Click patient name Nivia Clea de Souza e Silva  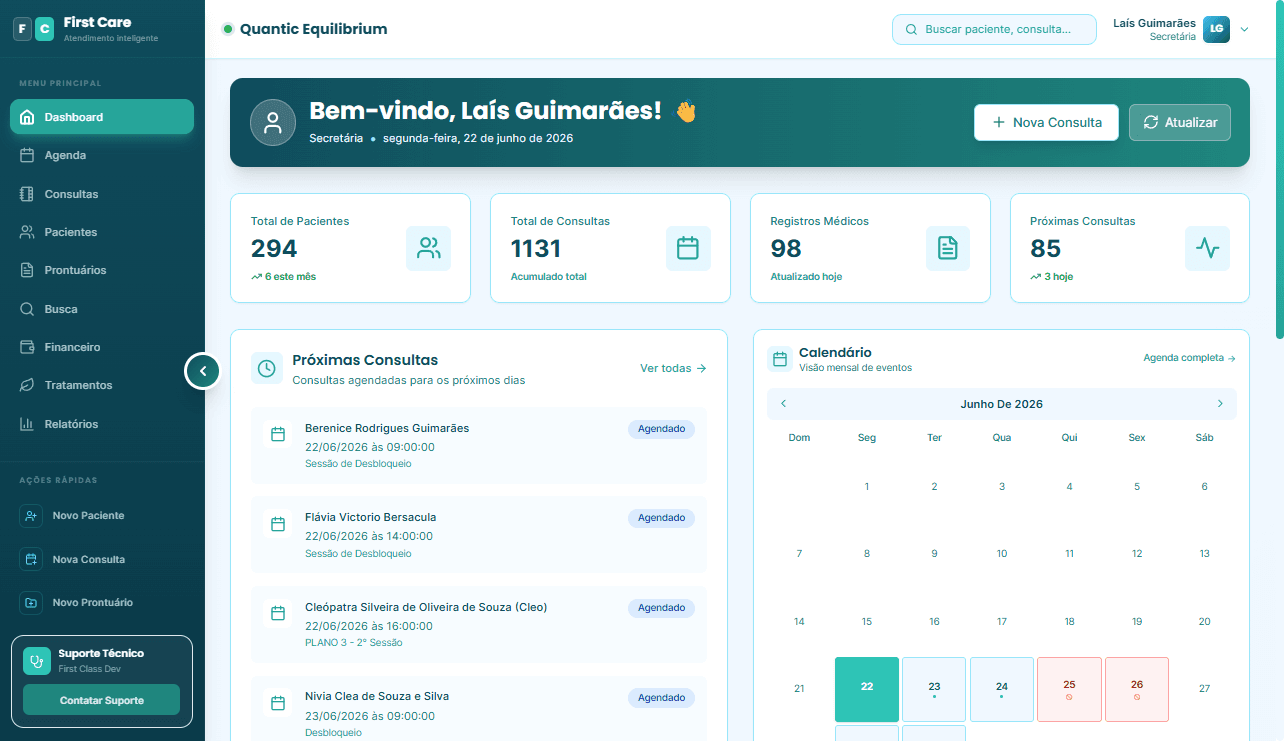(x=377, y=696)
